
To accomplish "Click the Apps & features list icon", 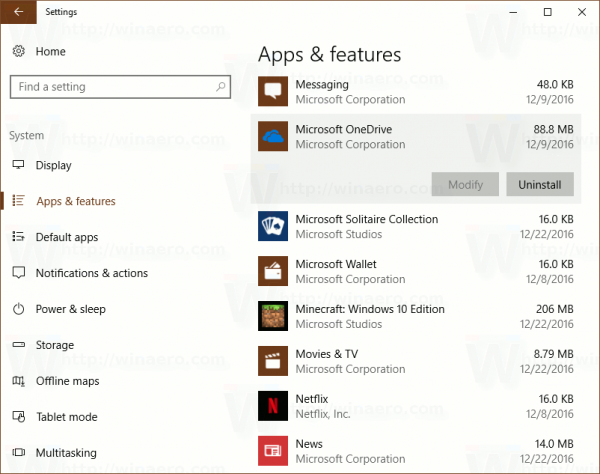I will [x=18, y=200].
